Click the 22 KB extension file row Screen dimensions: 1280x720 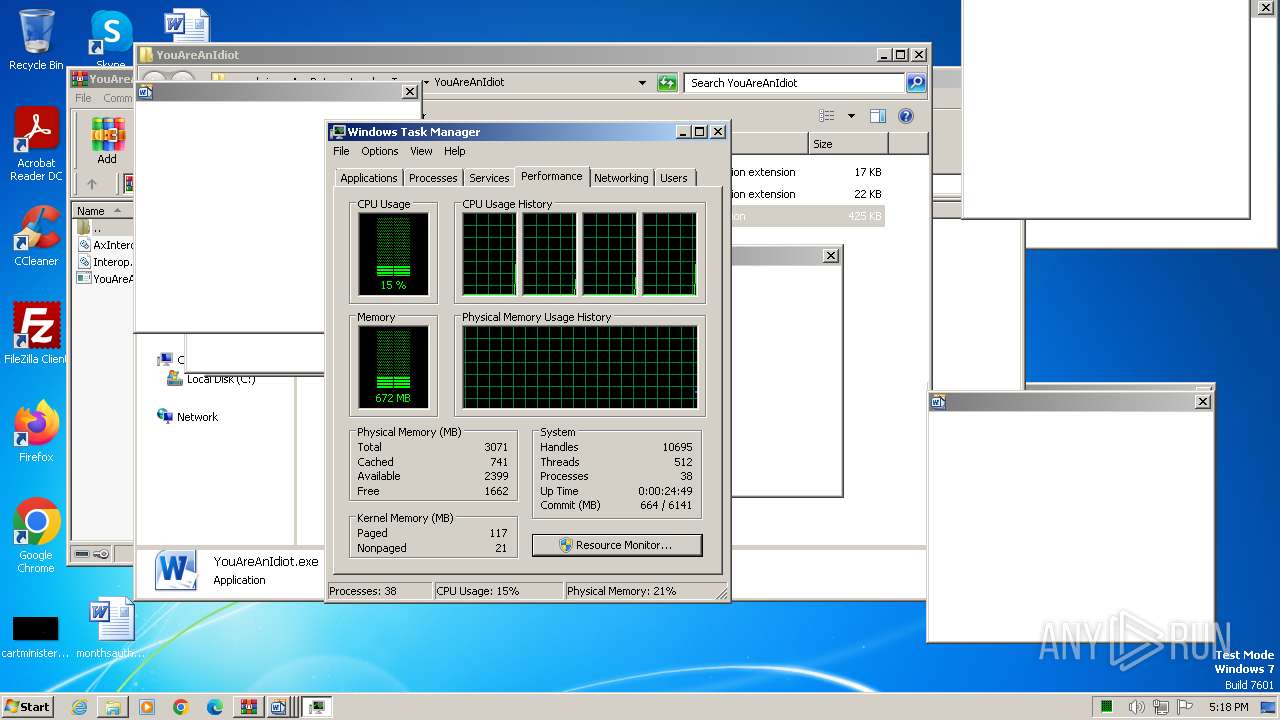(808, 194)
